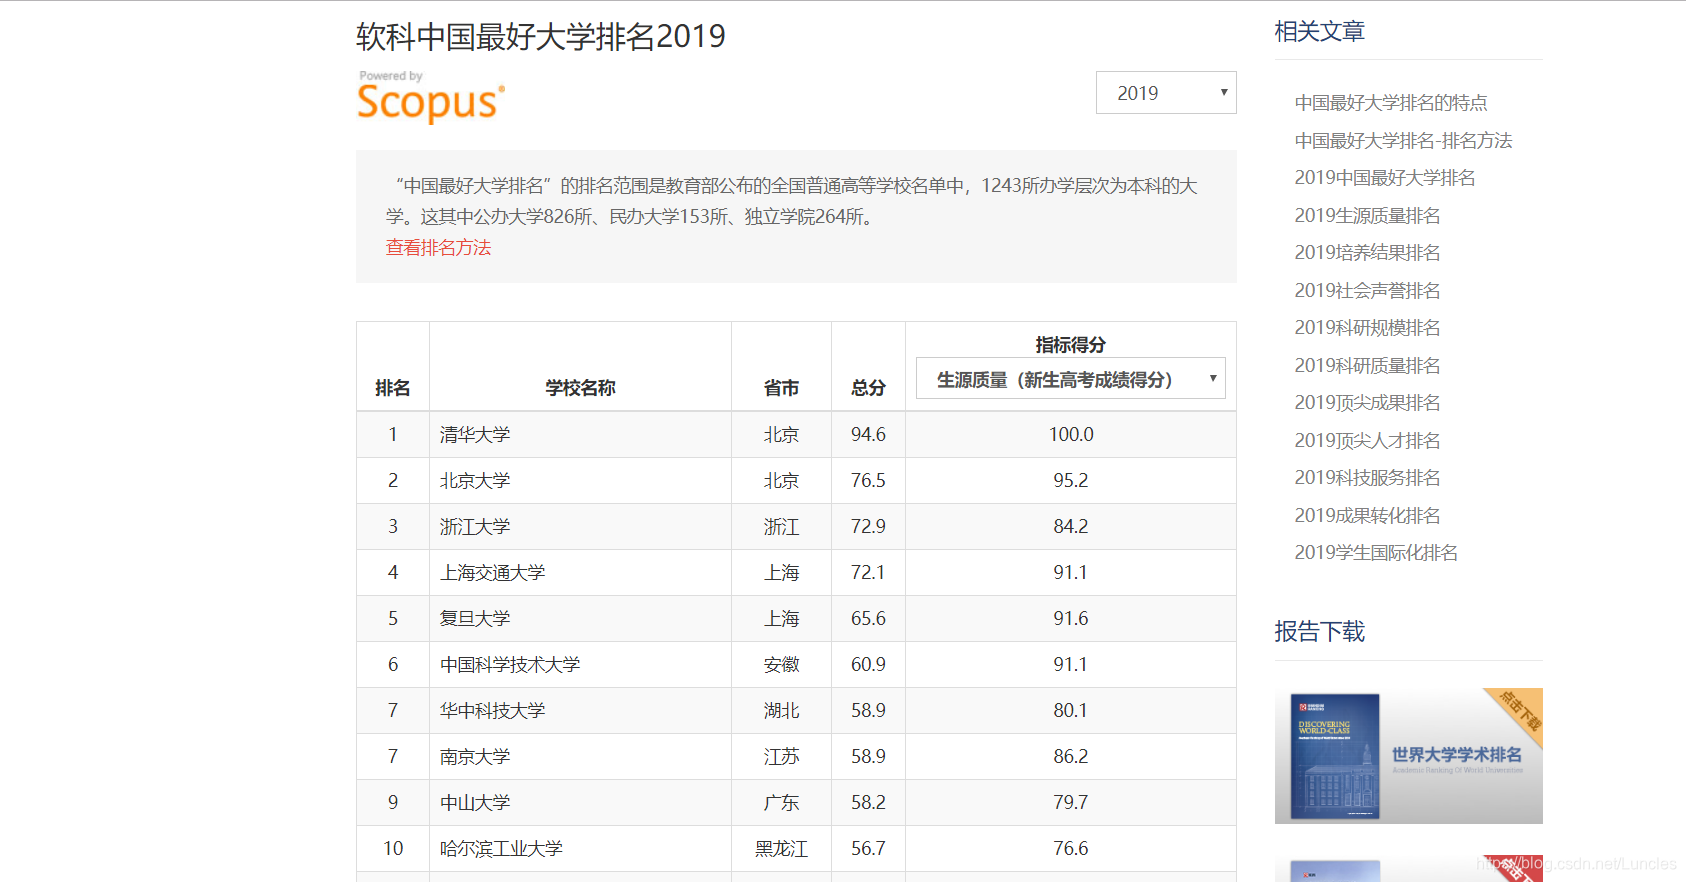Click 广东 province cell
1686x882 pixels.
tap(781, 803)
